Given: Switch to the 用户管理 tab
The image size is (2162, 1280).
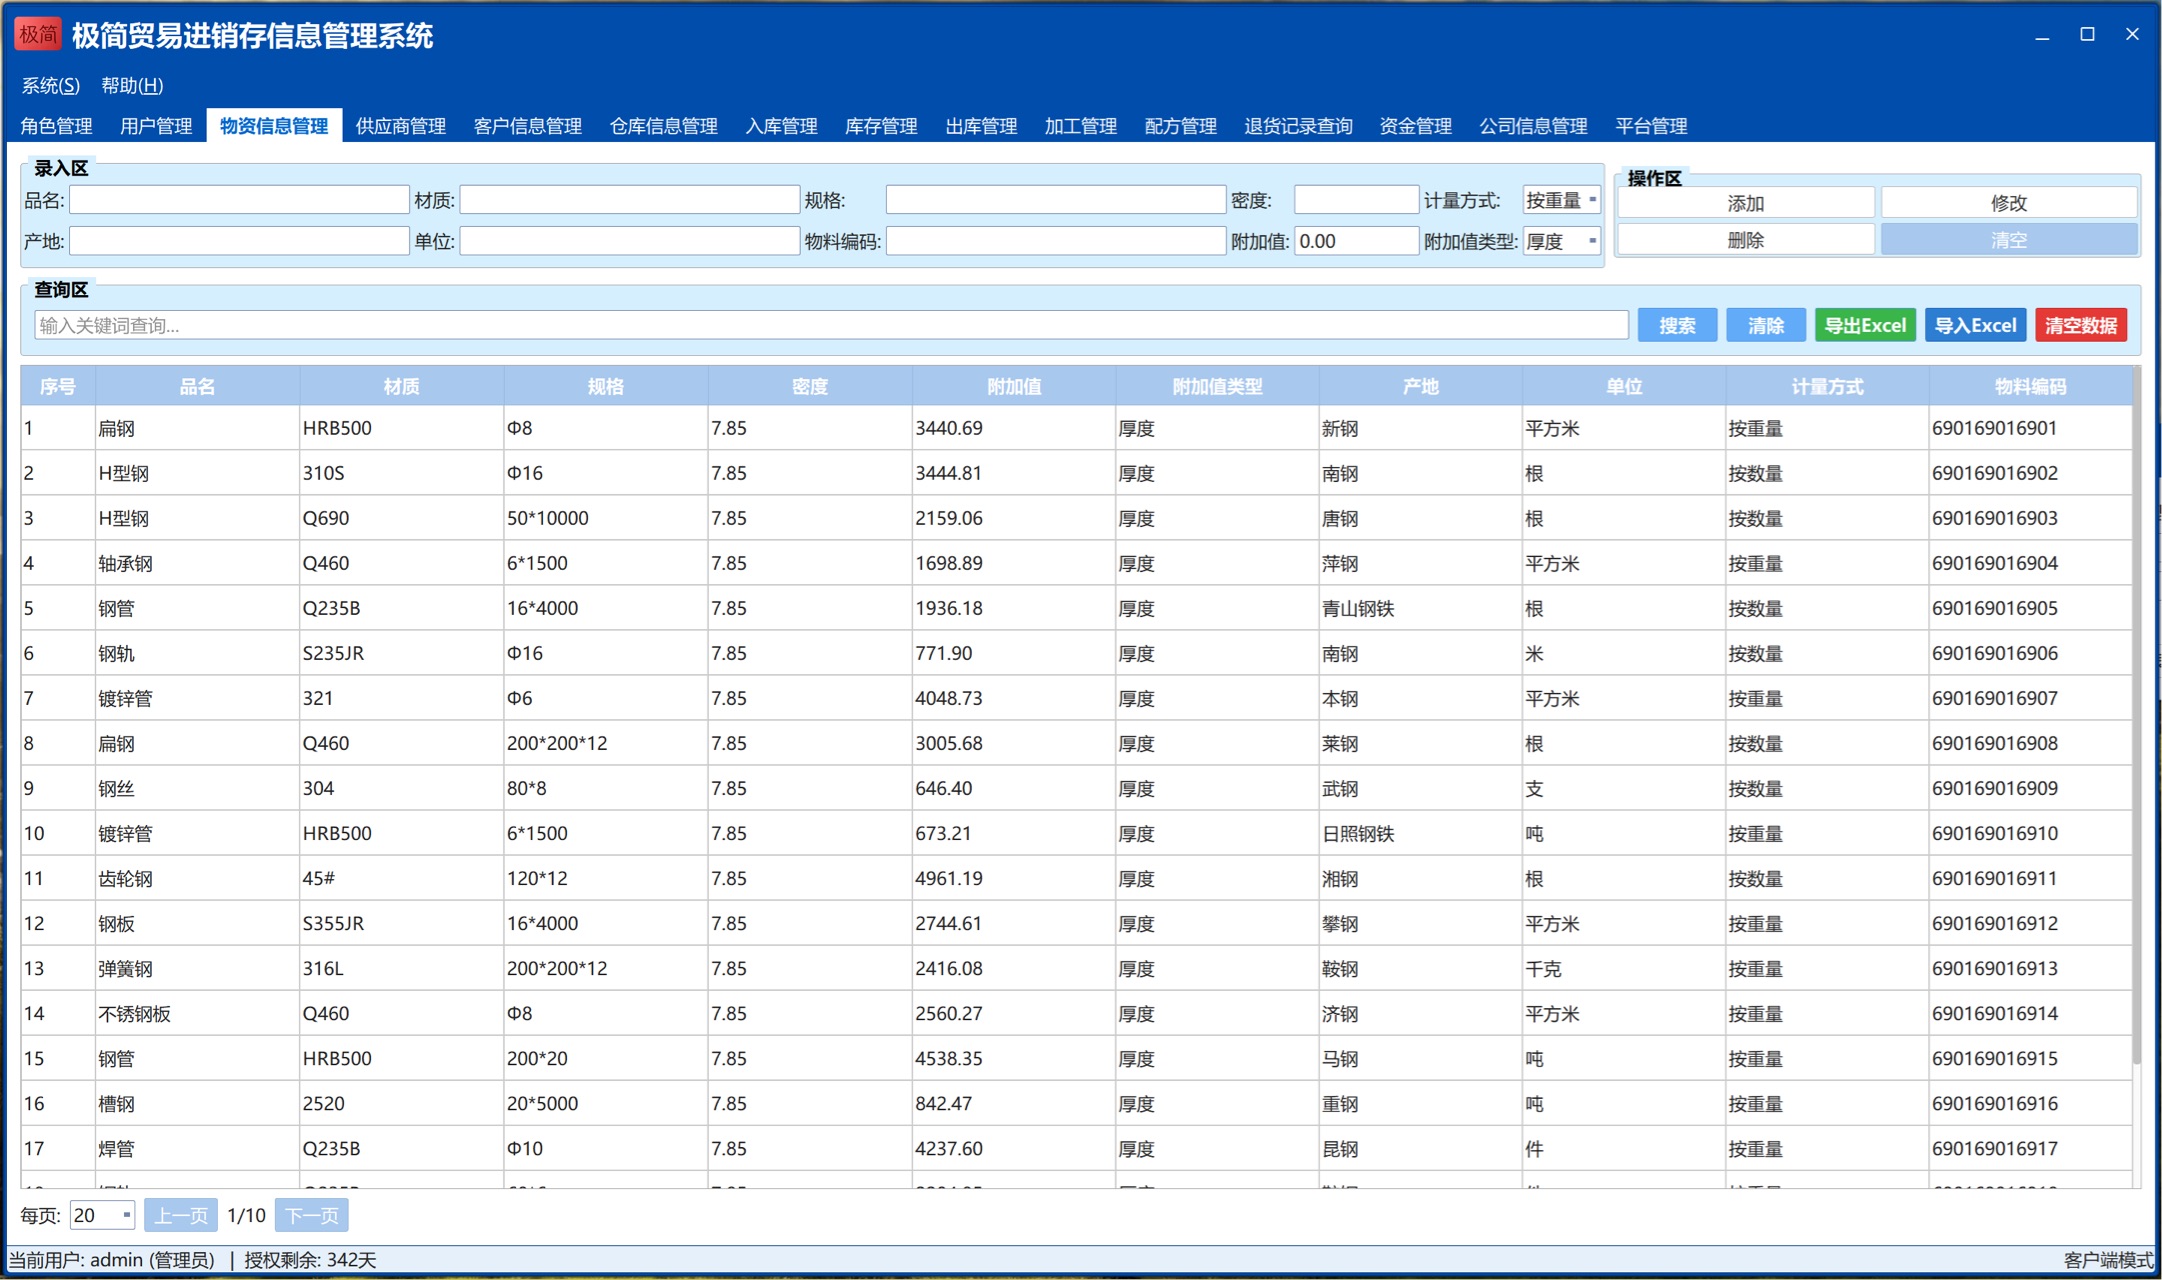Looking at the screenshot, I should coord(156,126).
